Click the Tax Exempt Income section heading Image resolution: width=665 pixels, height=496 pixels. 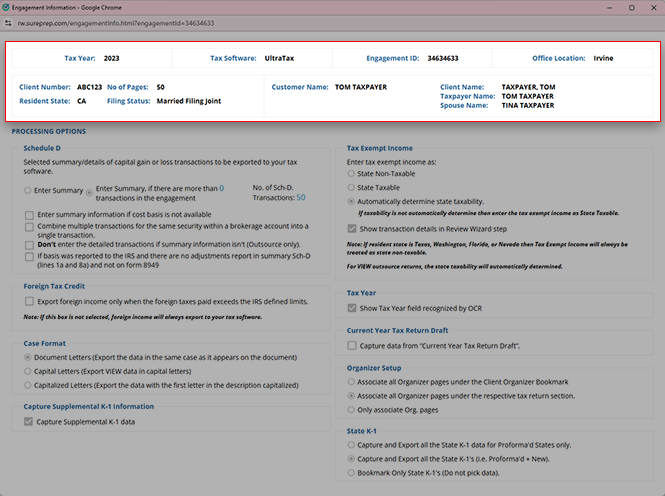click(380, 148)
